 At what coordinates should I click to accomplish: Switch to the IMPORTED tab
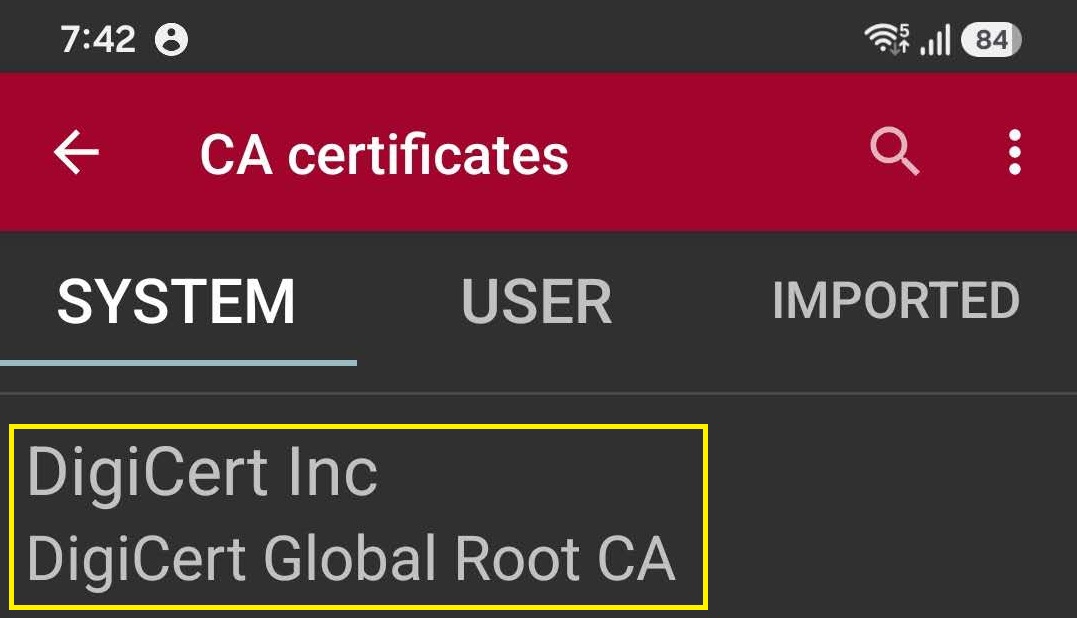click(x=896, y=301)
